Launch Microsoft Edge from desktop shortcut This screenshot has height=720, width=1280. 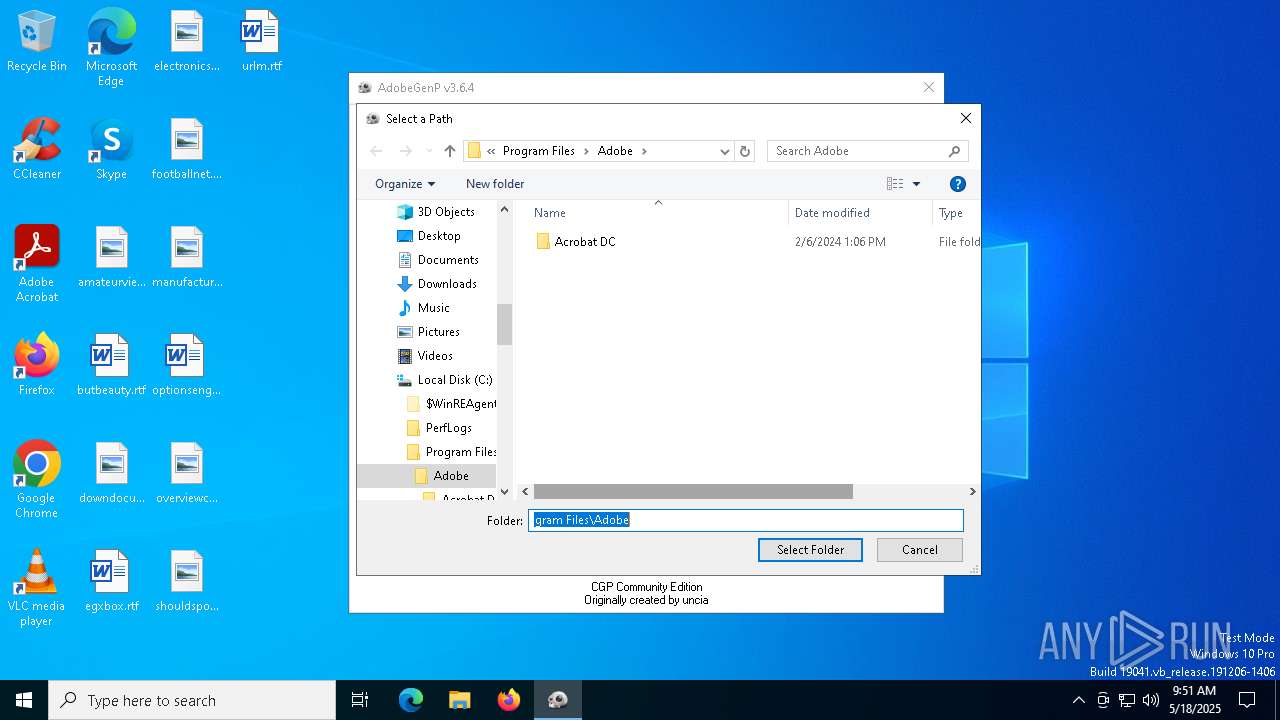point(111,47)
